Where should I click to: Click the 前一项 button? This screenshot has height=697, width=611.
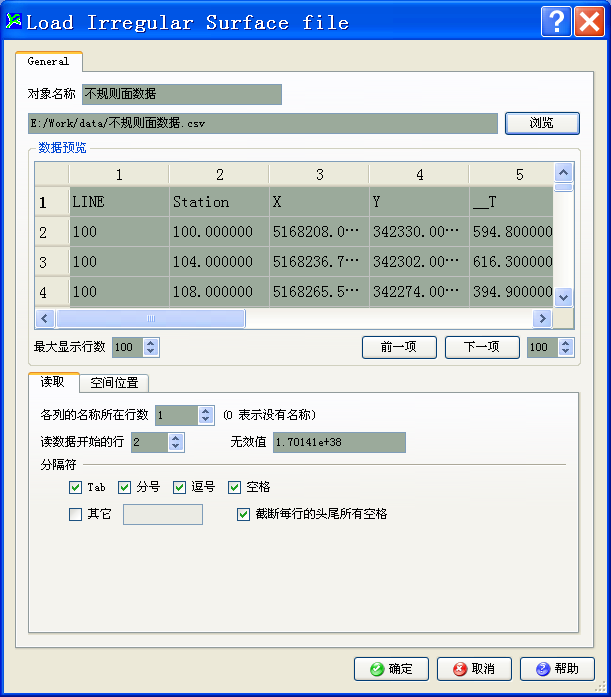(x=399, y=347)
